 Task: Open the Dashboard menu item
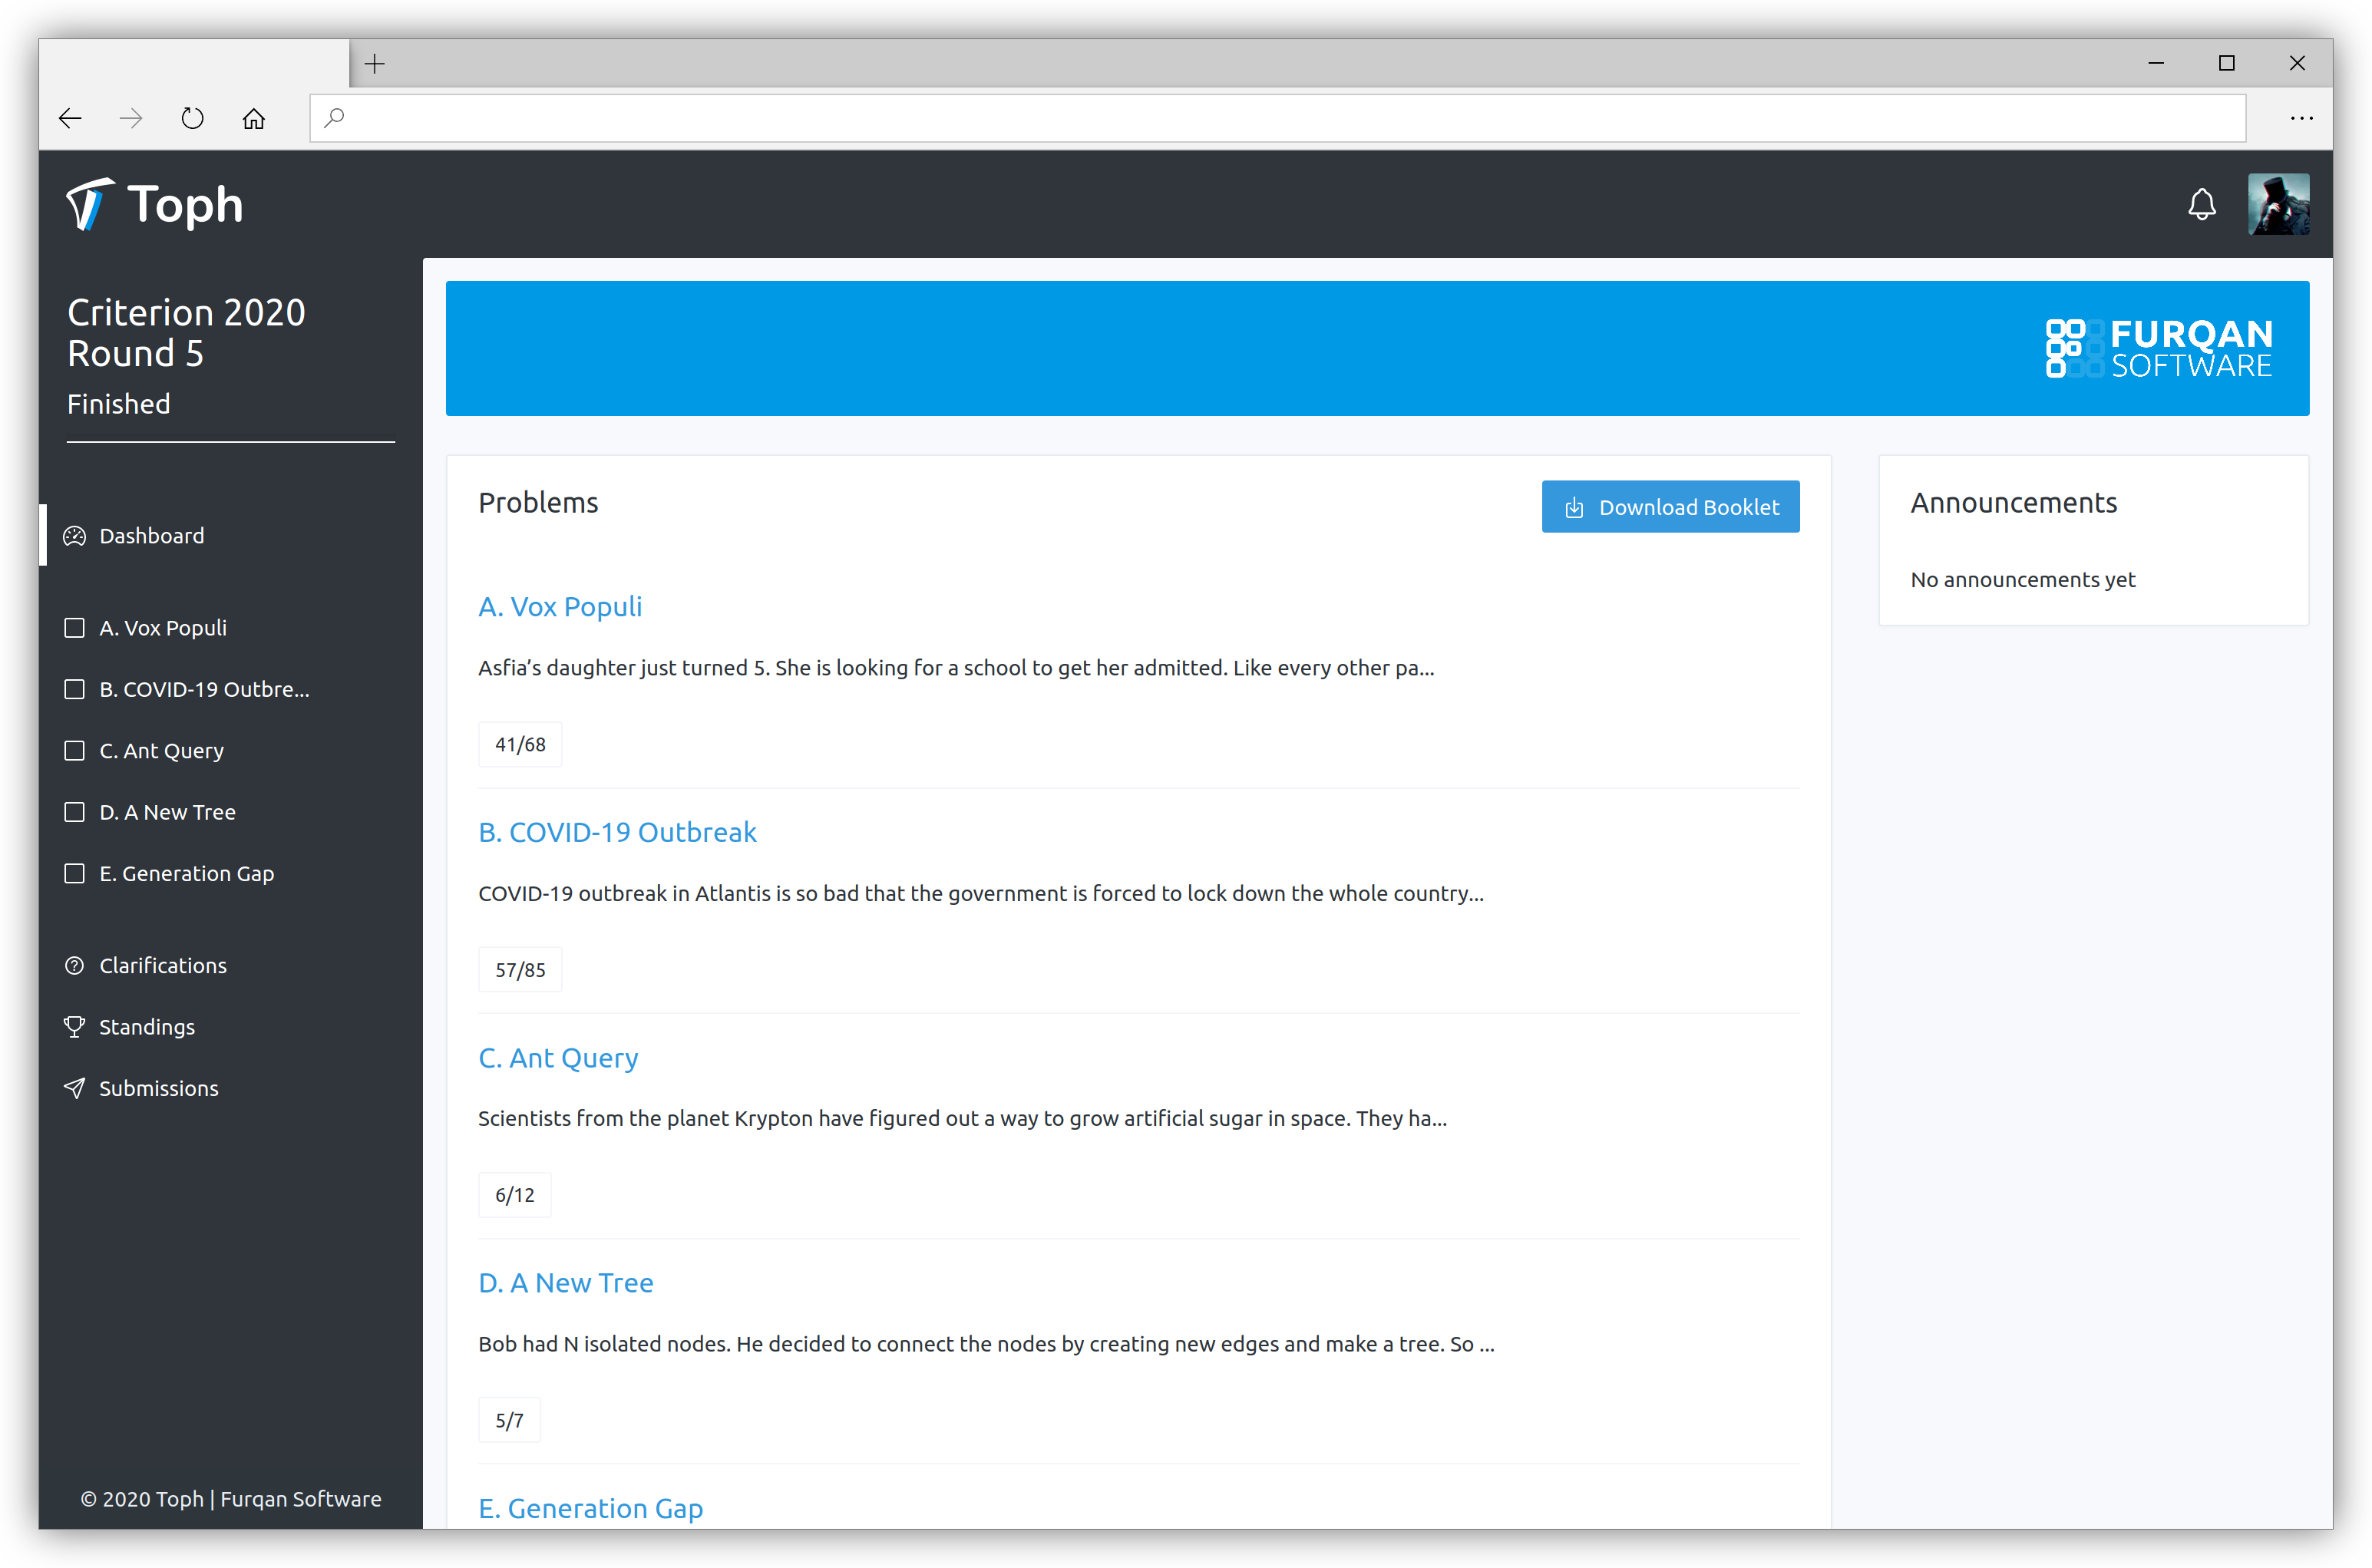tap(152, 536)
